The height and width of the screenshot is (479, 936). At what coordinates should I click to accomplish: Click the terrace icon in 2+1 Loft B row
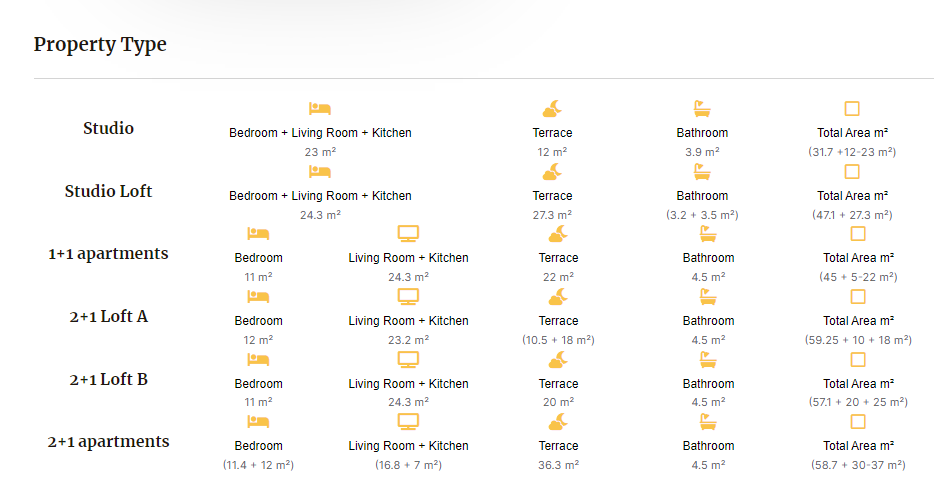[x=558, y=360]
